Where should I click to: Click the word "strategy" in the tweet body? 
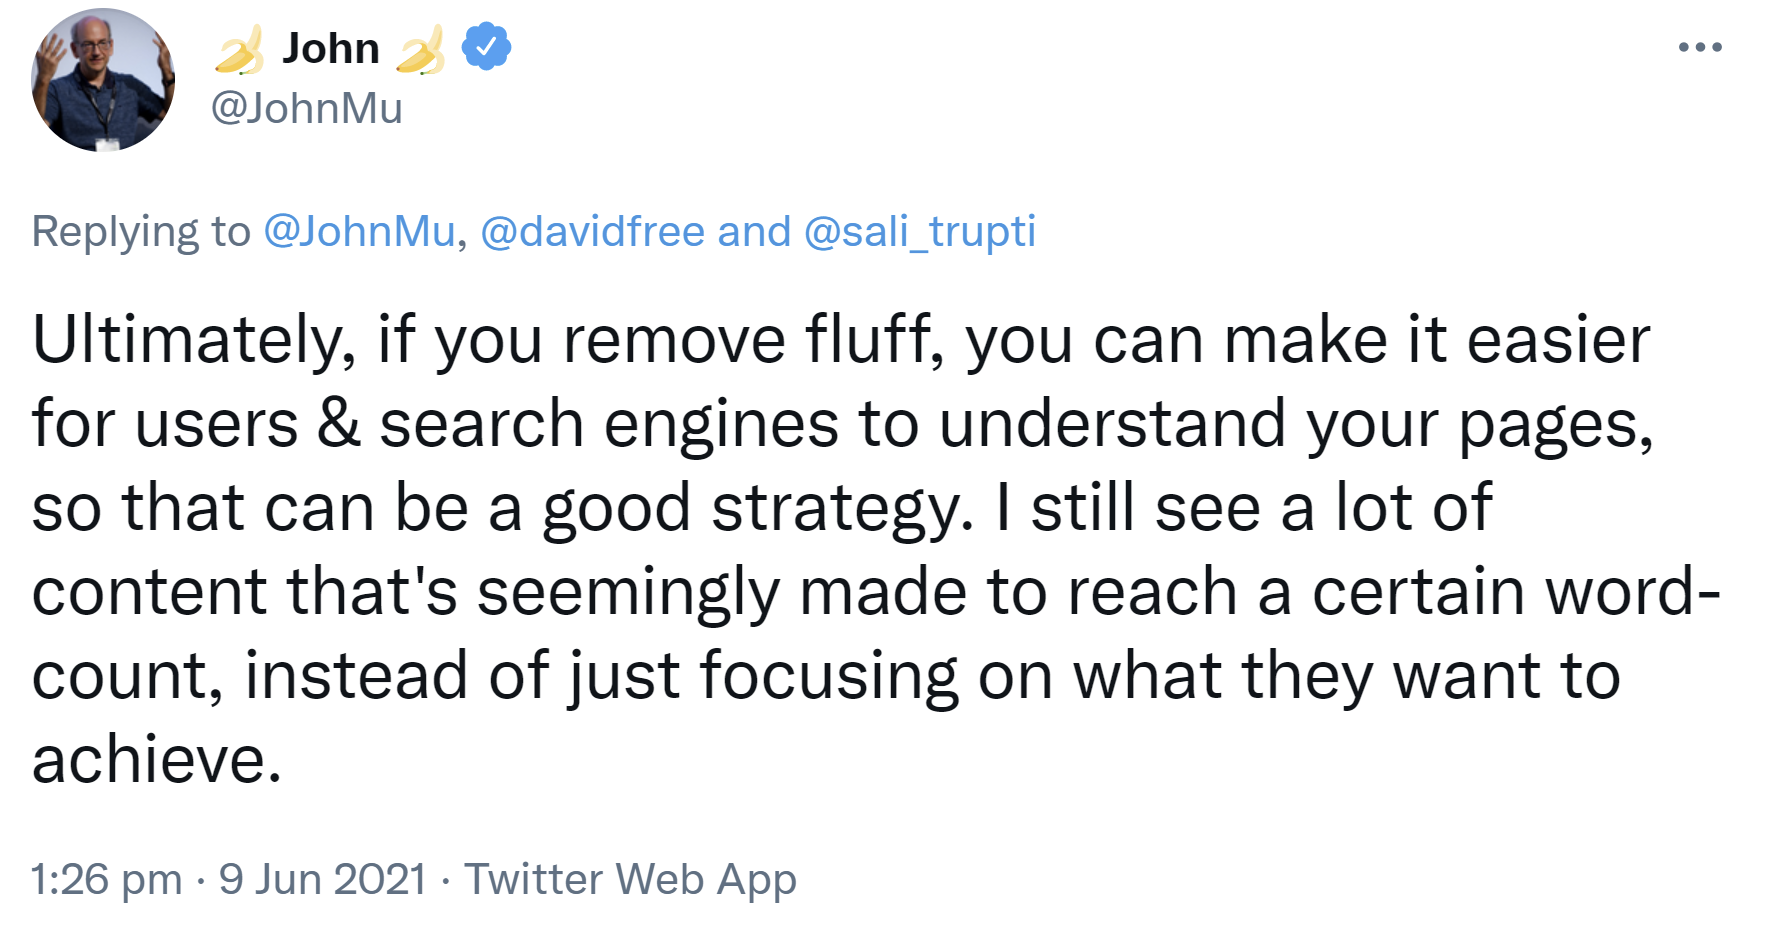pyautogui.click(x=842, y=508)
